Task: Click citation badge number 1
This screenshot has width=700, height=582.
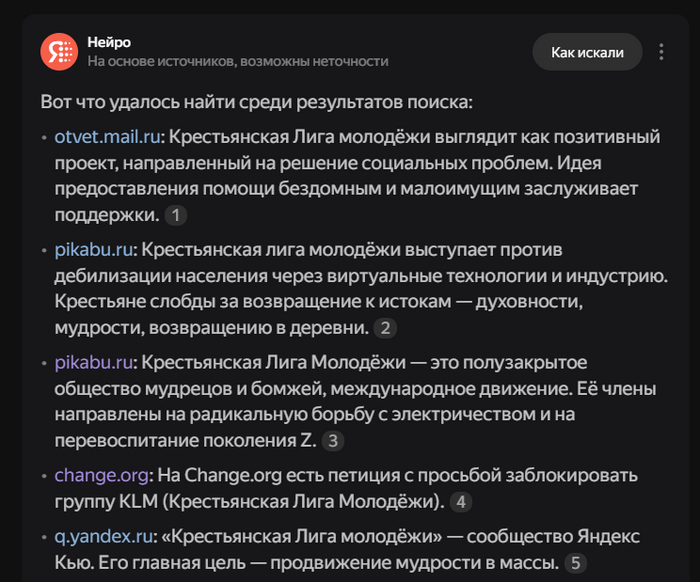Action: point(176,215)
